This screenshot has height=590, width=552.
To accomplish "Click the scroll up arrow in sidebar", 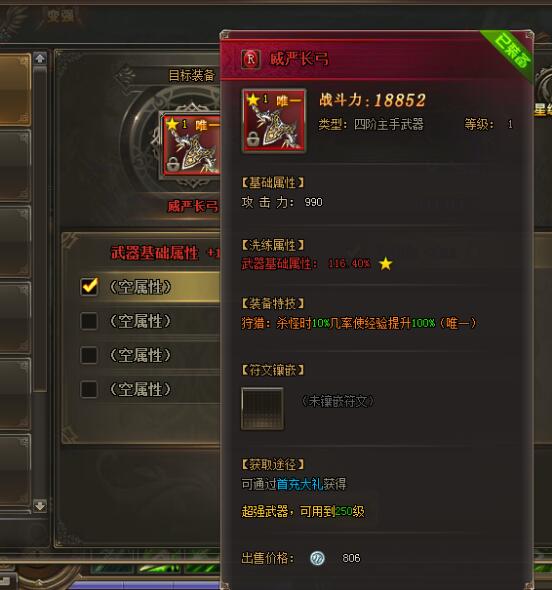I will coord(40,58).
